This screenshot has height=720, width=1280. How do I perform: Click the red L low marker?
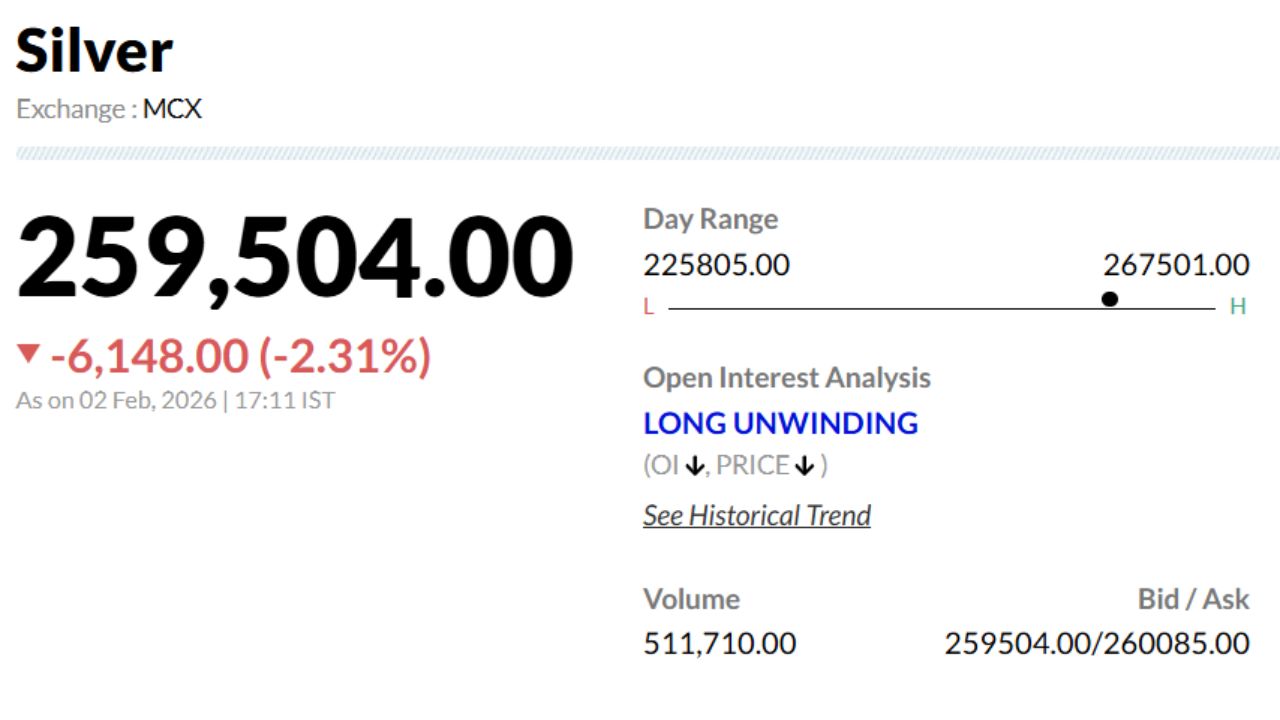(648, 308)
